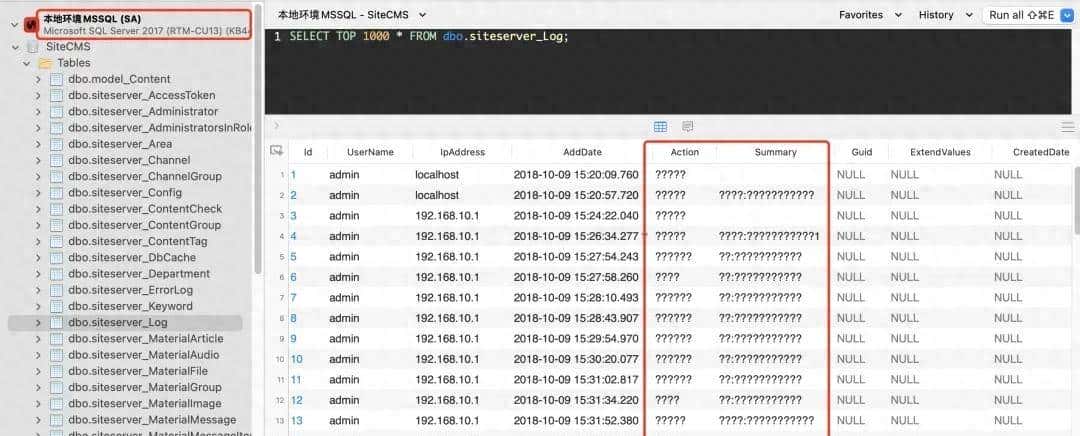
Task: Open the database selector dropdown 本地环境MSSQL - SiteCMS
Action: (352, 14)
